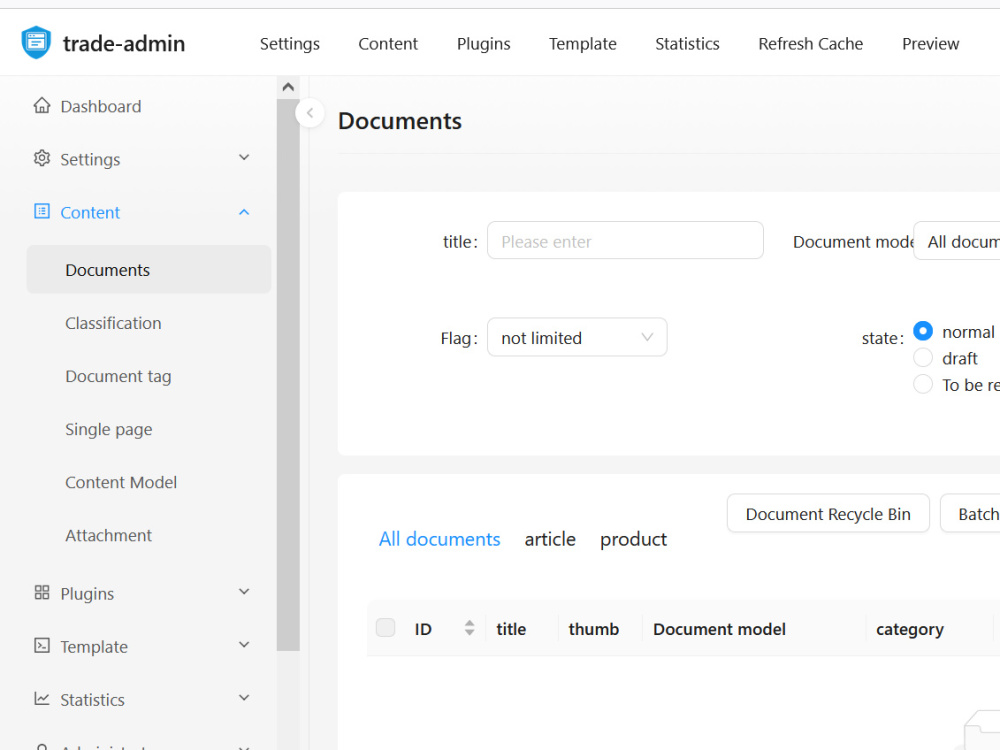Image resolution: width=1000 pixels, height=750 pixels.
Task: Click the sidebar vertical scrollbar thumb
Action: (x=288, y=374)
